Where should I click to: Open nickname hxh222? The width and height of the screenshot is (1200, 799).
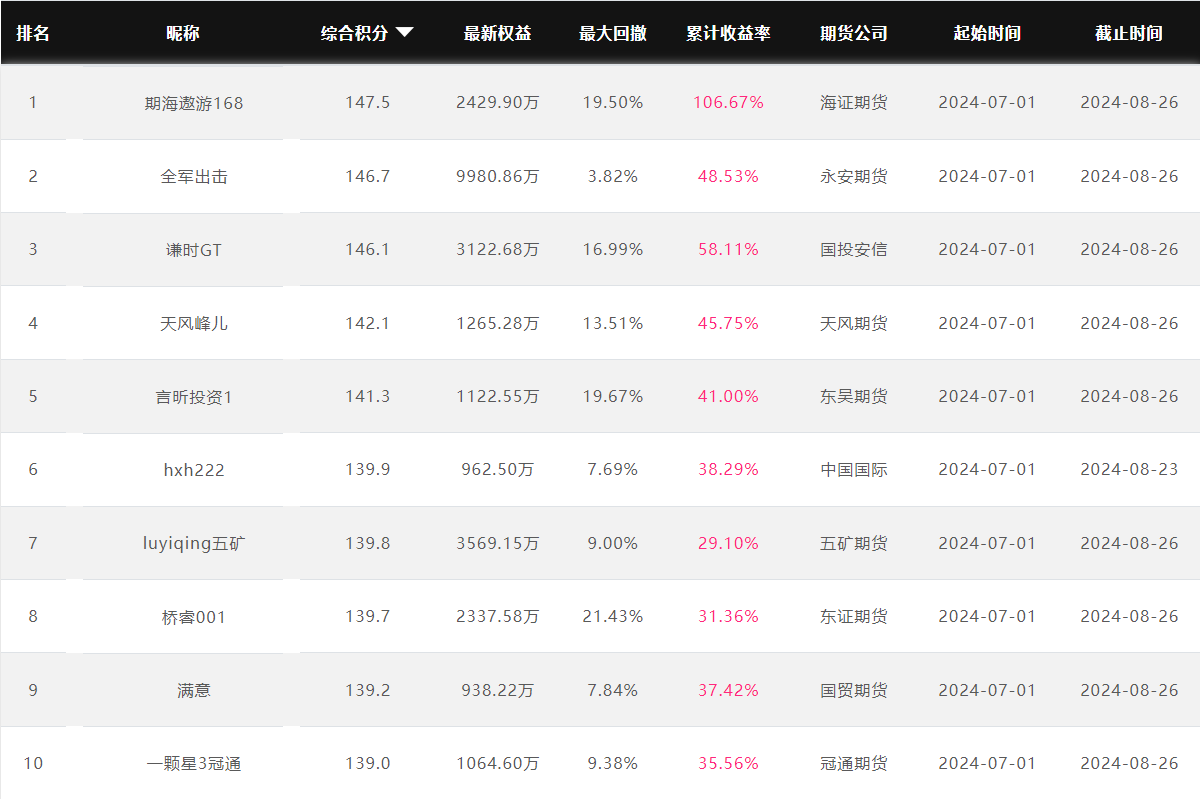click(194, 470)
